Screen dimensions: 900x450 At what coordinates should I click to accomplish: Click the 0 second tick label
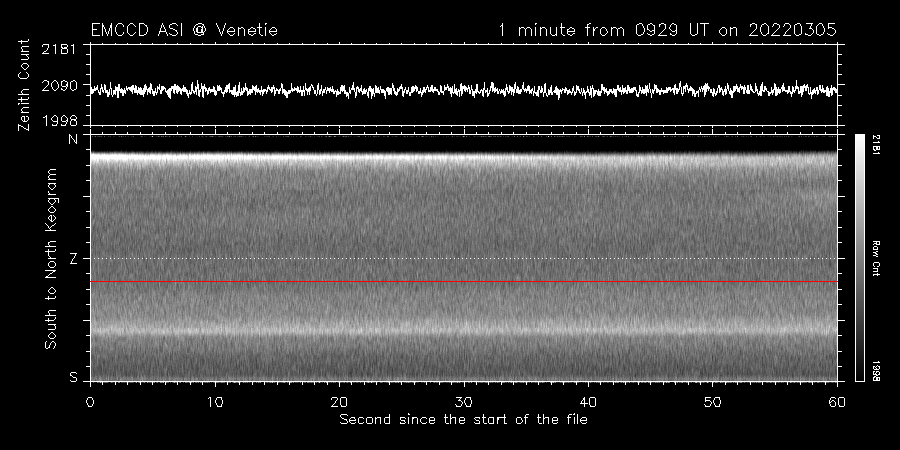[x=90, y=402]
